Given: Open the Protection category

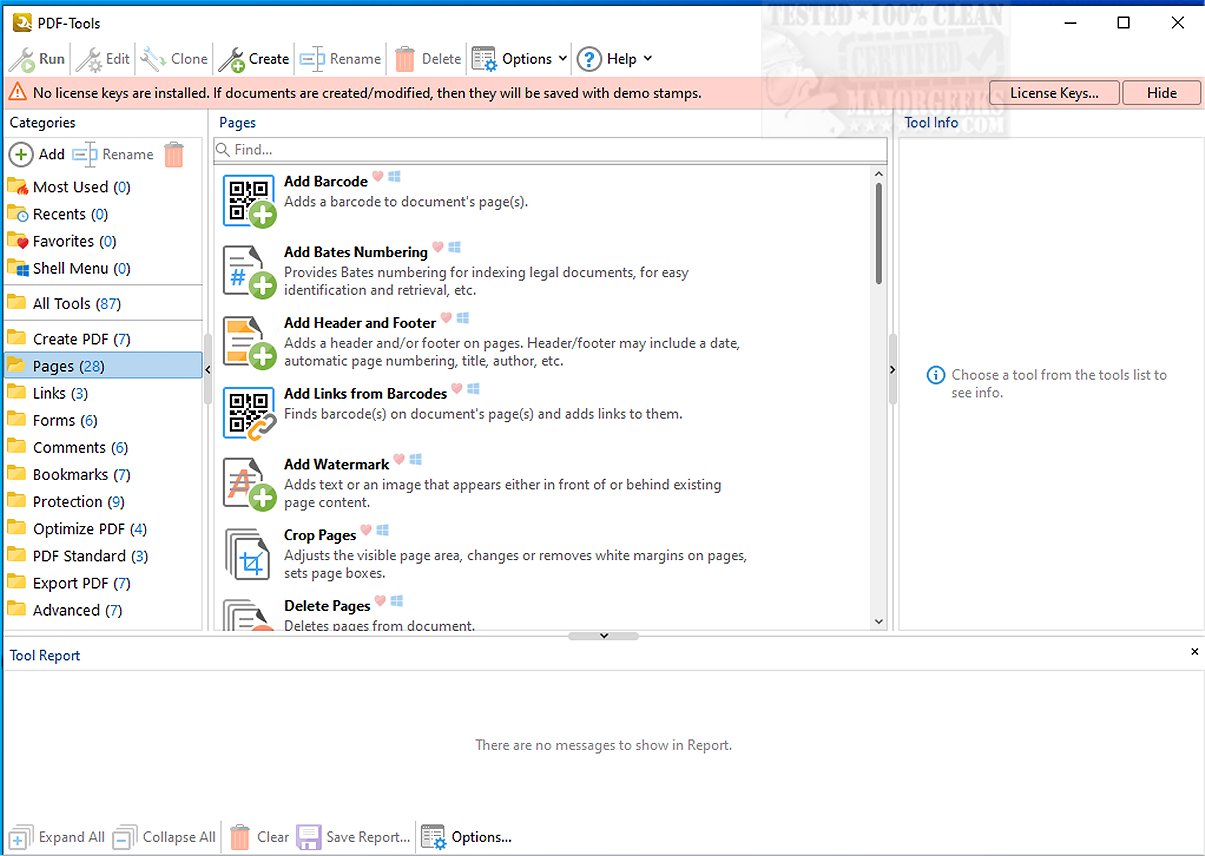Looking at the screenshot, I should coord(102,501).
